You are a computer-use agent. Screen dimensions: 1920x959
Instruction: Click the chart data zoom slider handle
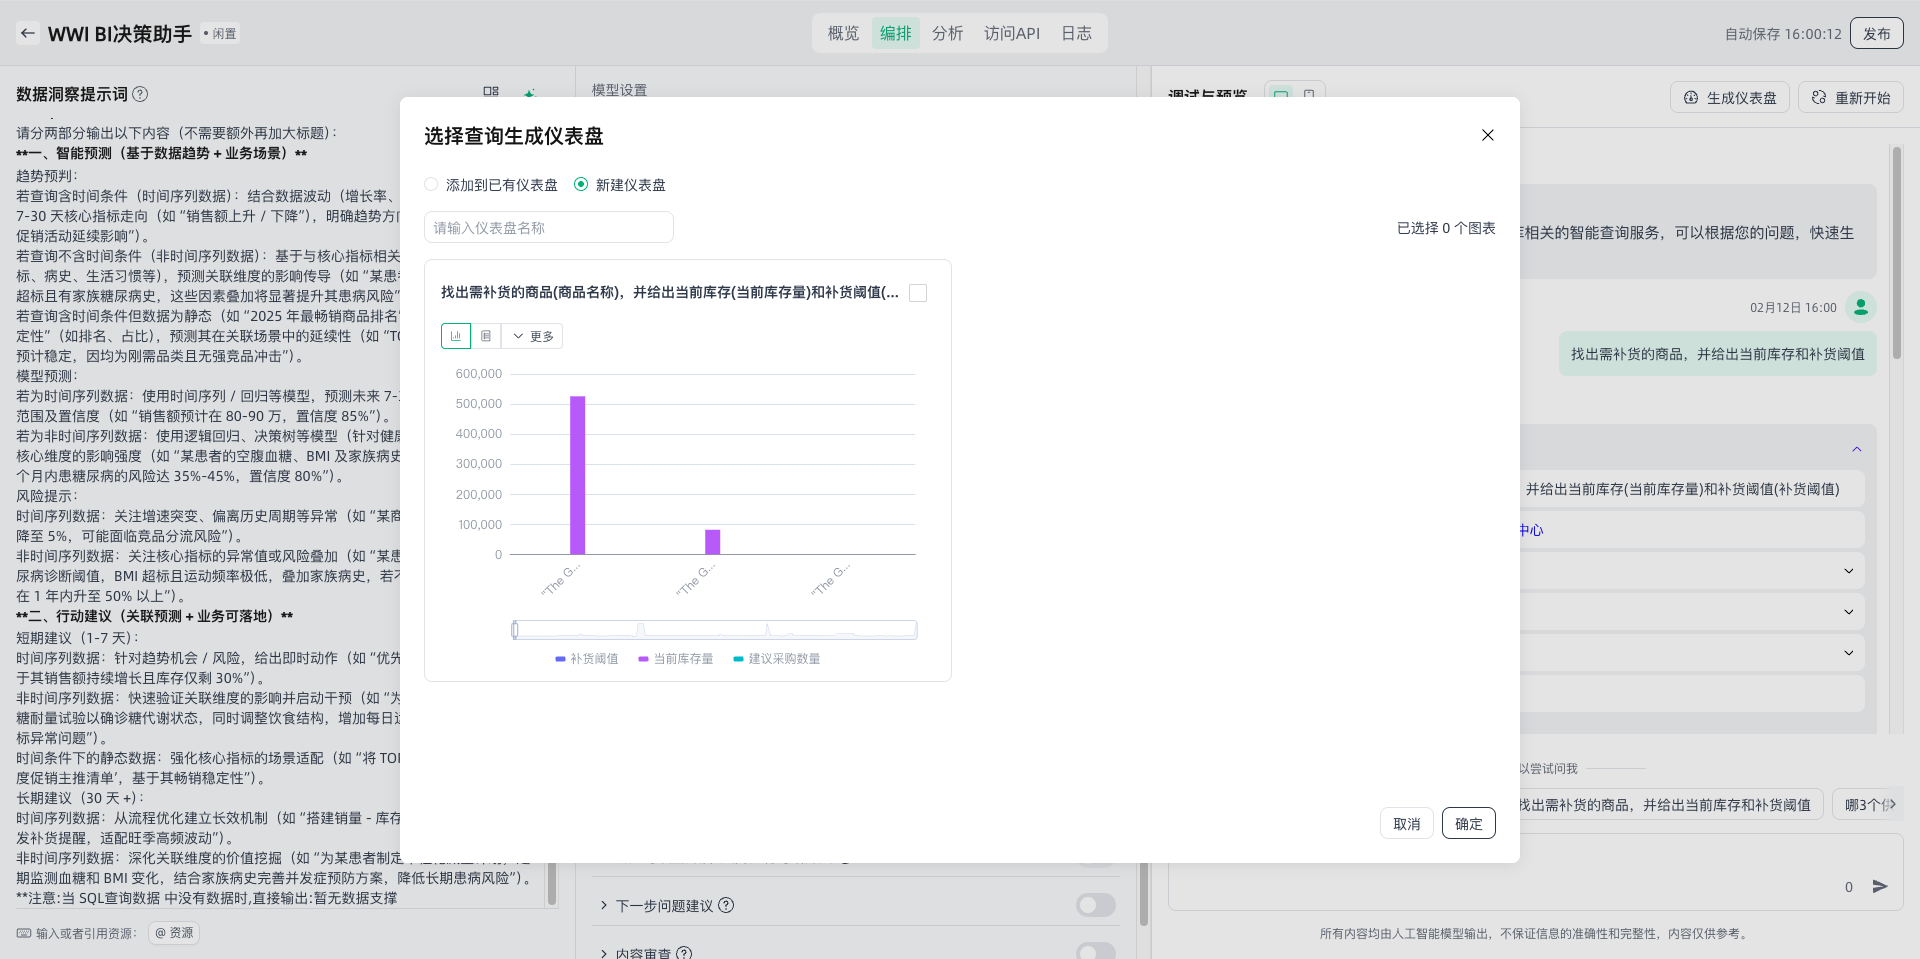[x=515, y=630]
